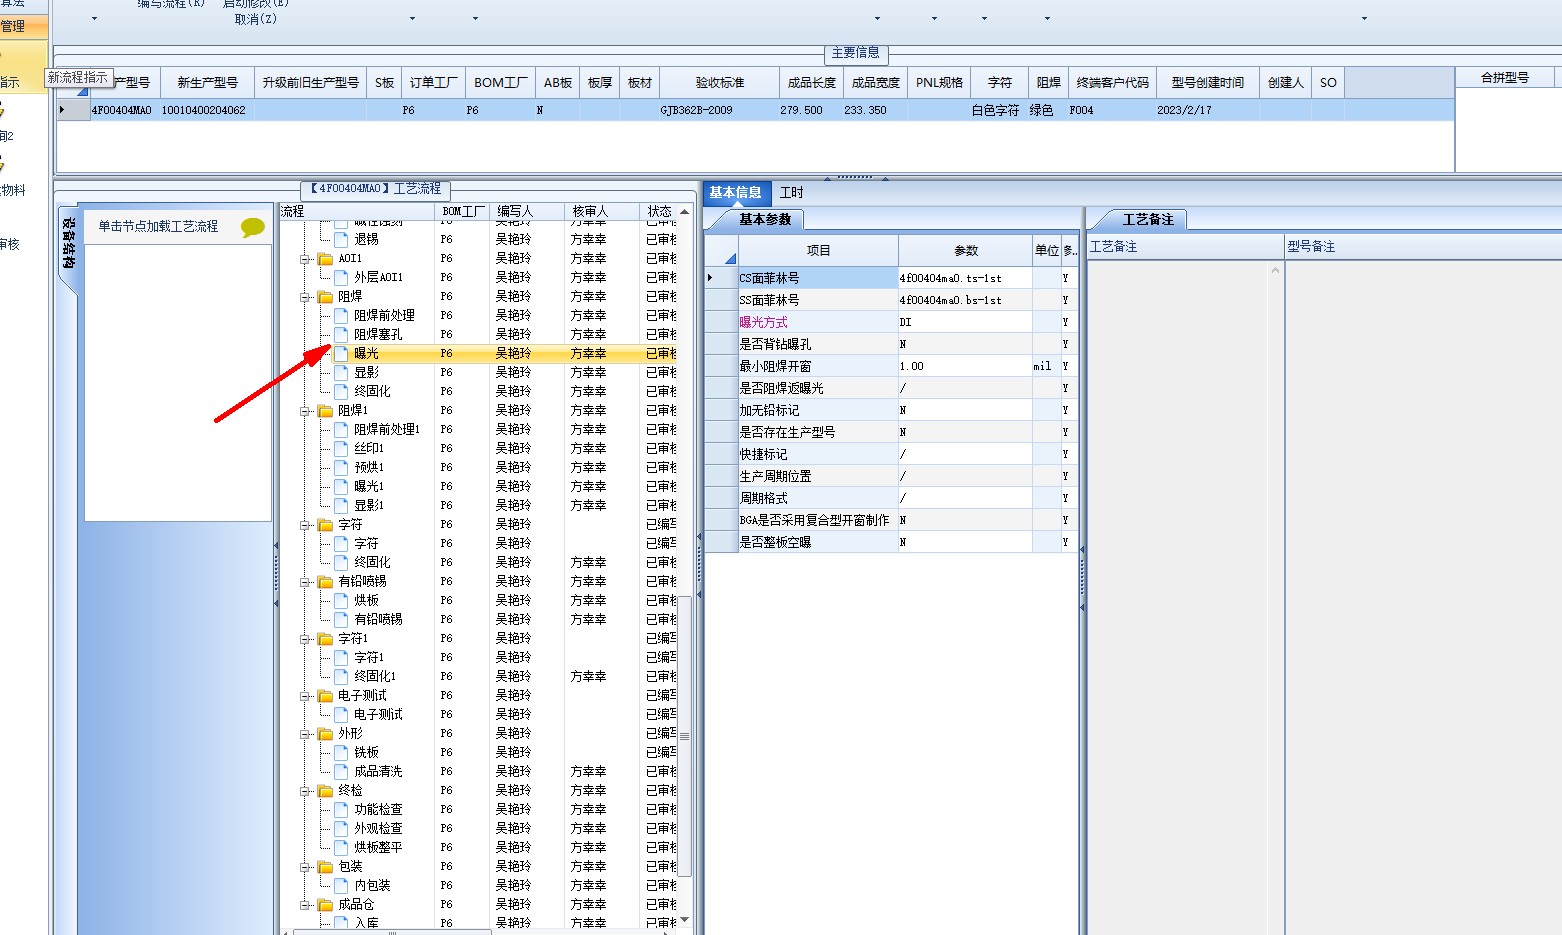
Task: Collapse the 字符 tree node
Action: point(305,525)
